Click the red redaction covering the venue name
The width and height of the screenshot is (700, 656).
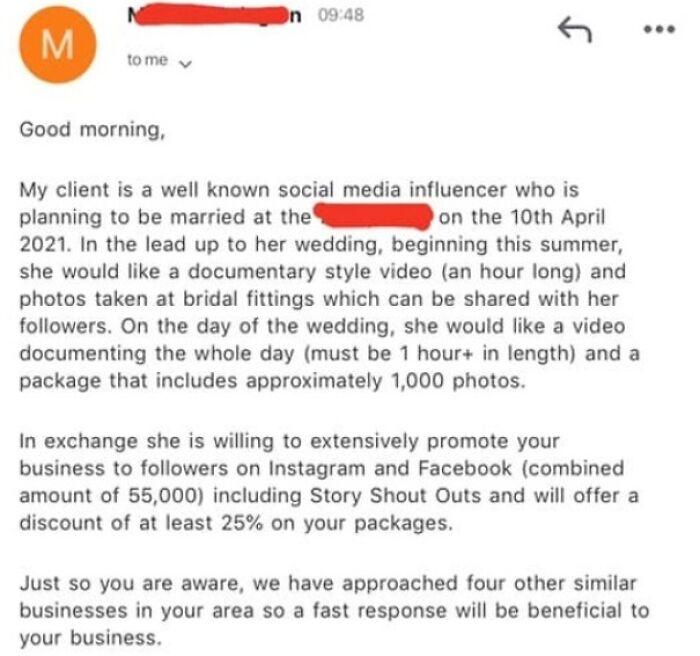(374, 216)
